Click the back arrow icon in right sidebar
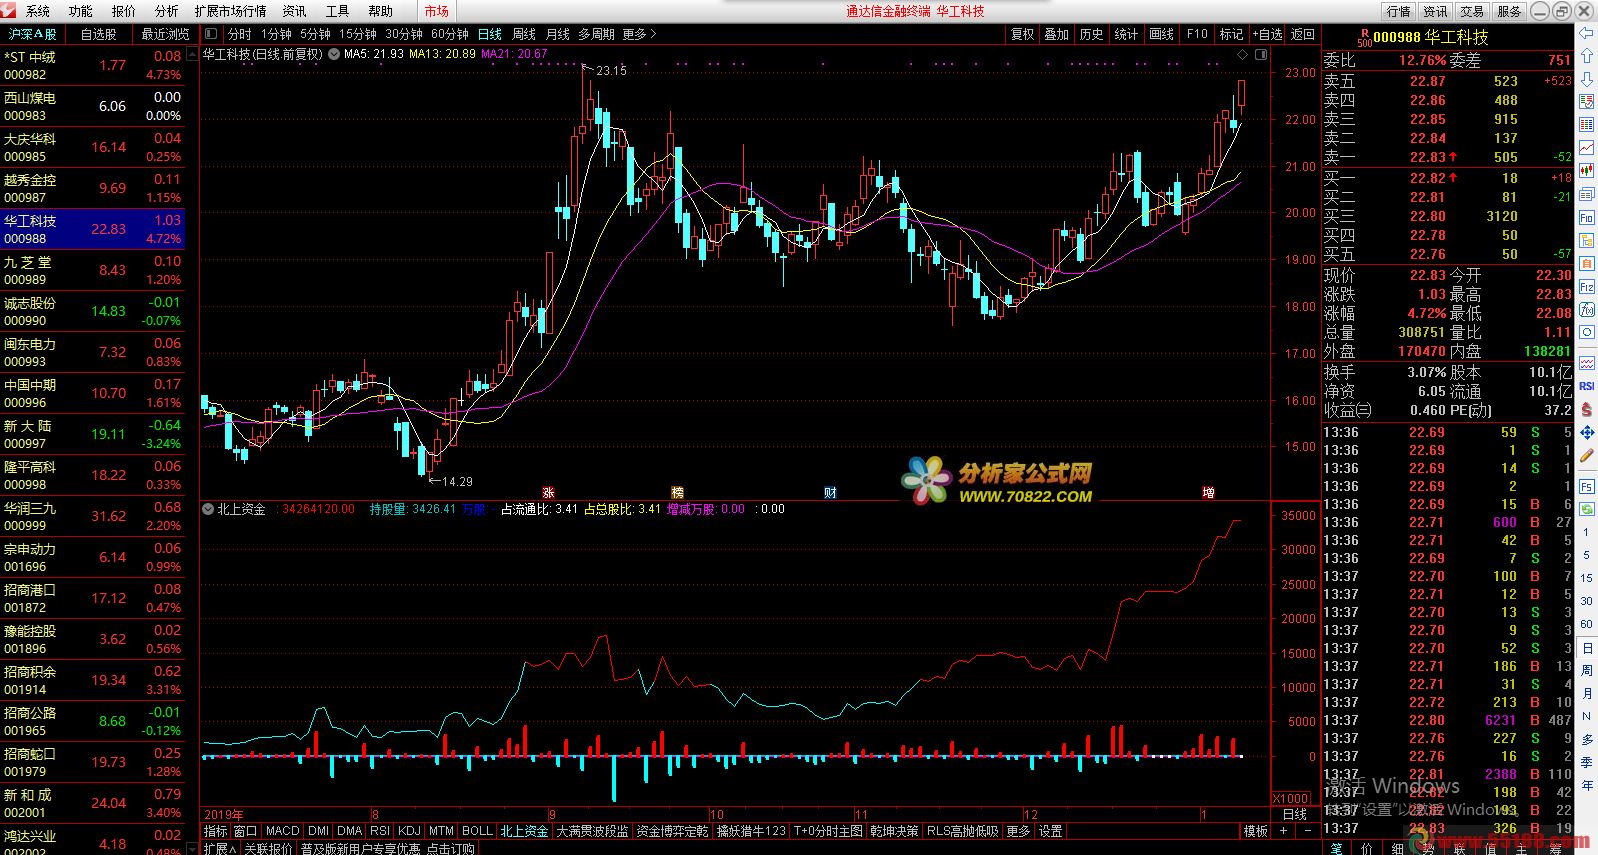This screenshot has height=855, width=1598. pos(1586,33)
